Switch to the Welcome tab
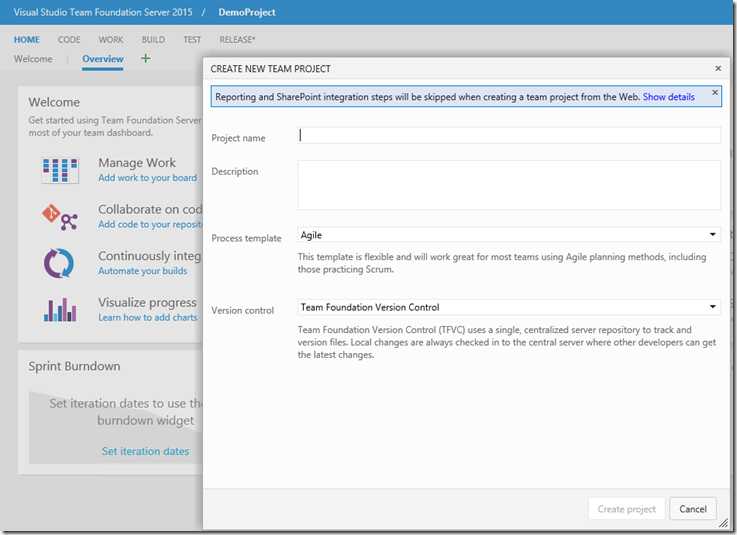 [x=33, y=59]
